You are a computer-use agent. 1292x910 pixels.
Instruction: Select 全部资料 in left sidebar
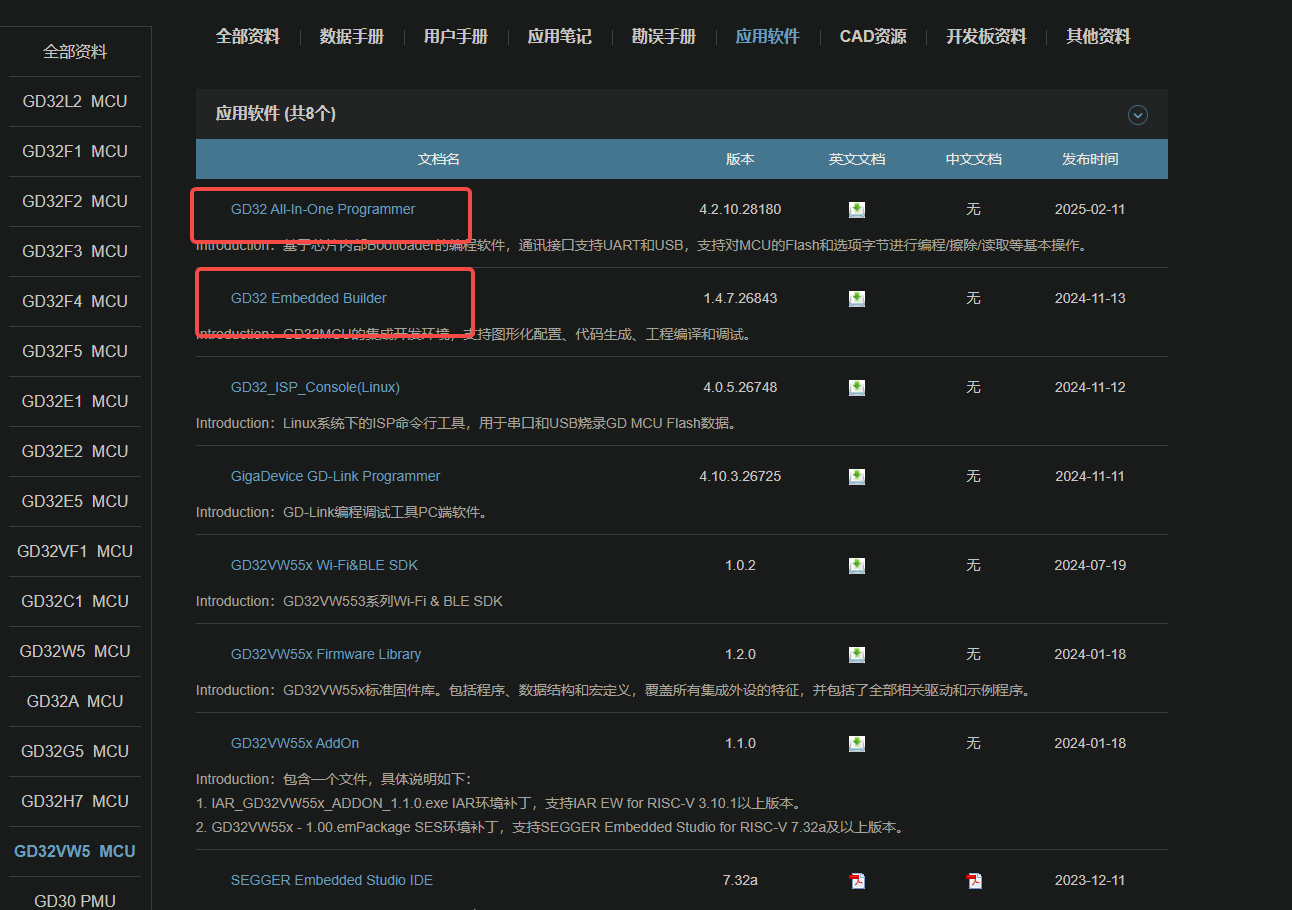(75, 52)
